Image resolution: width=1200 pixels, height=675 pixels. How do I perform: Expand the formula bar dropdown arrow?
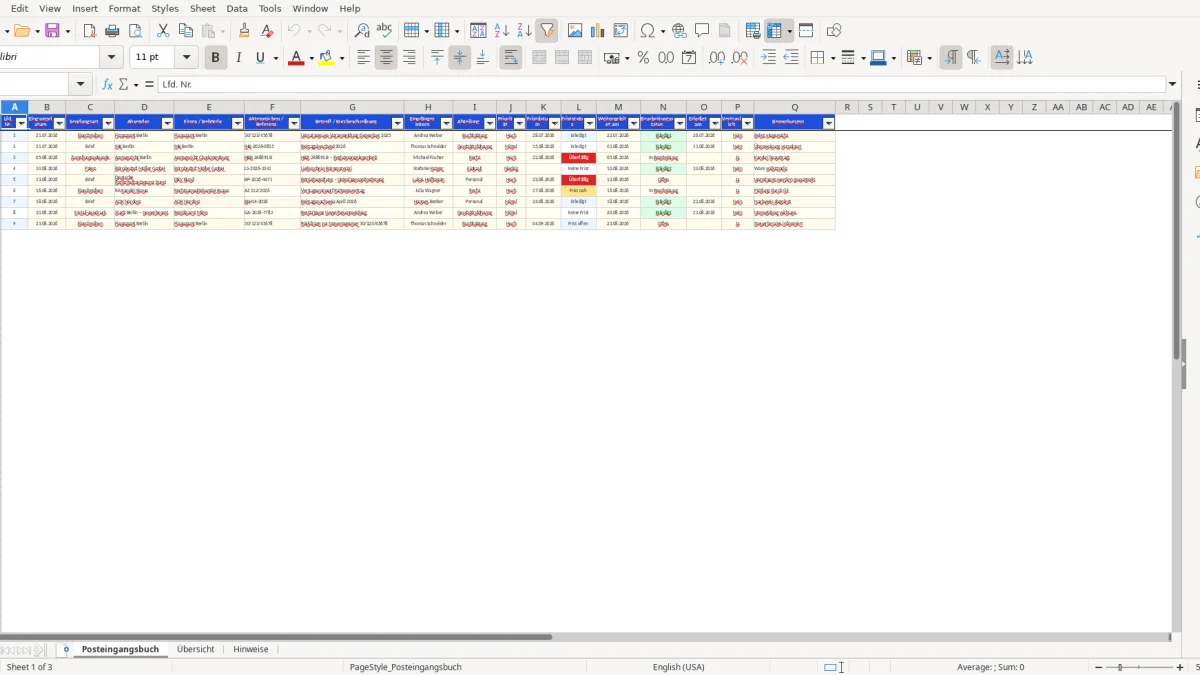click(x=1173, y=85)
